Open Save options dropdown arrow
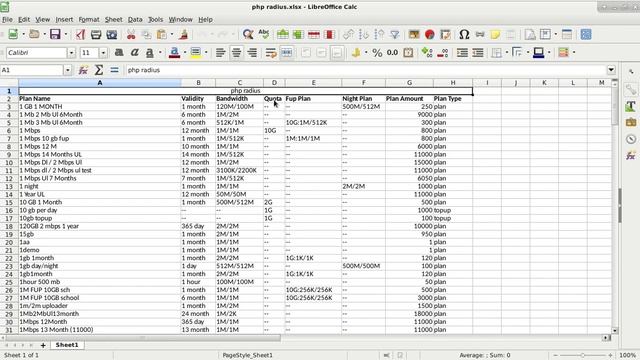The image size is (640, 360). tap(65, 34)
